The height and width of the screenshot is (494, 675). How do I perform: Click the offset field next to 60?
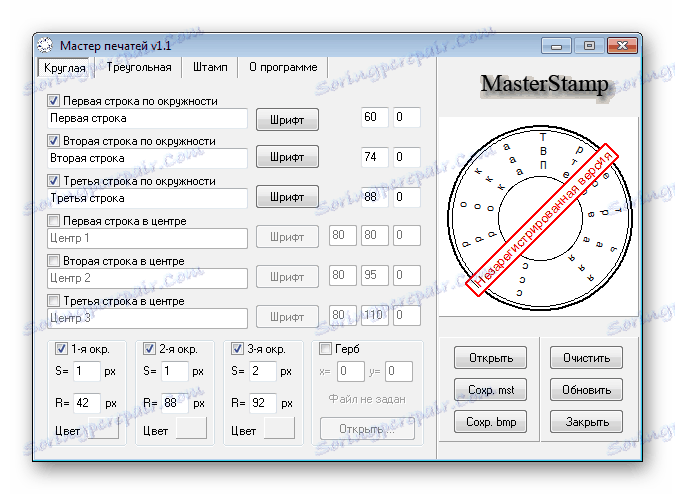coord(406,117)
